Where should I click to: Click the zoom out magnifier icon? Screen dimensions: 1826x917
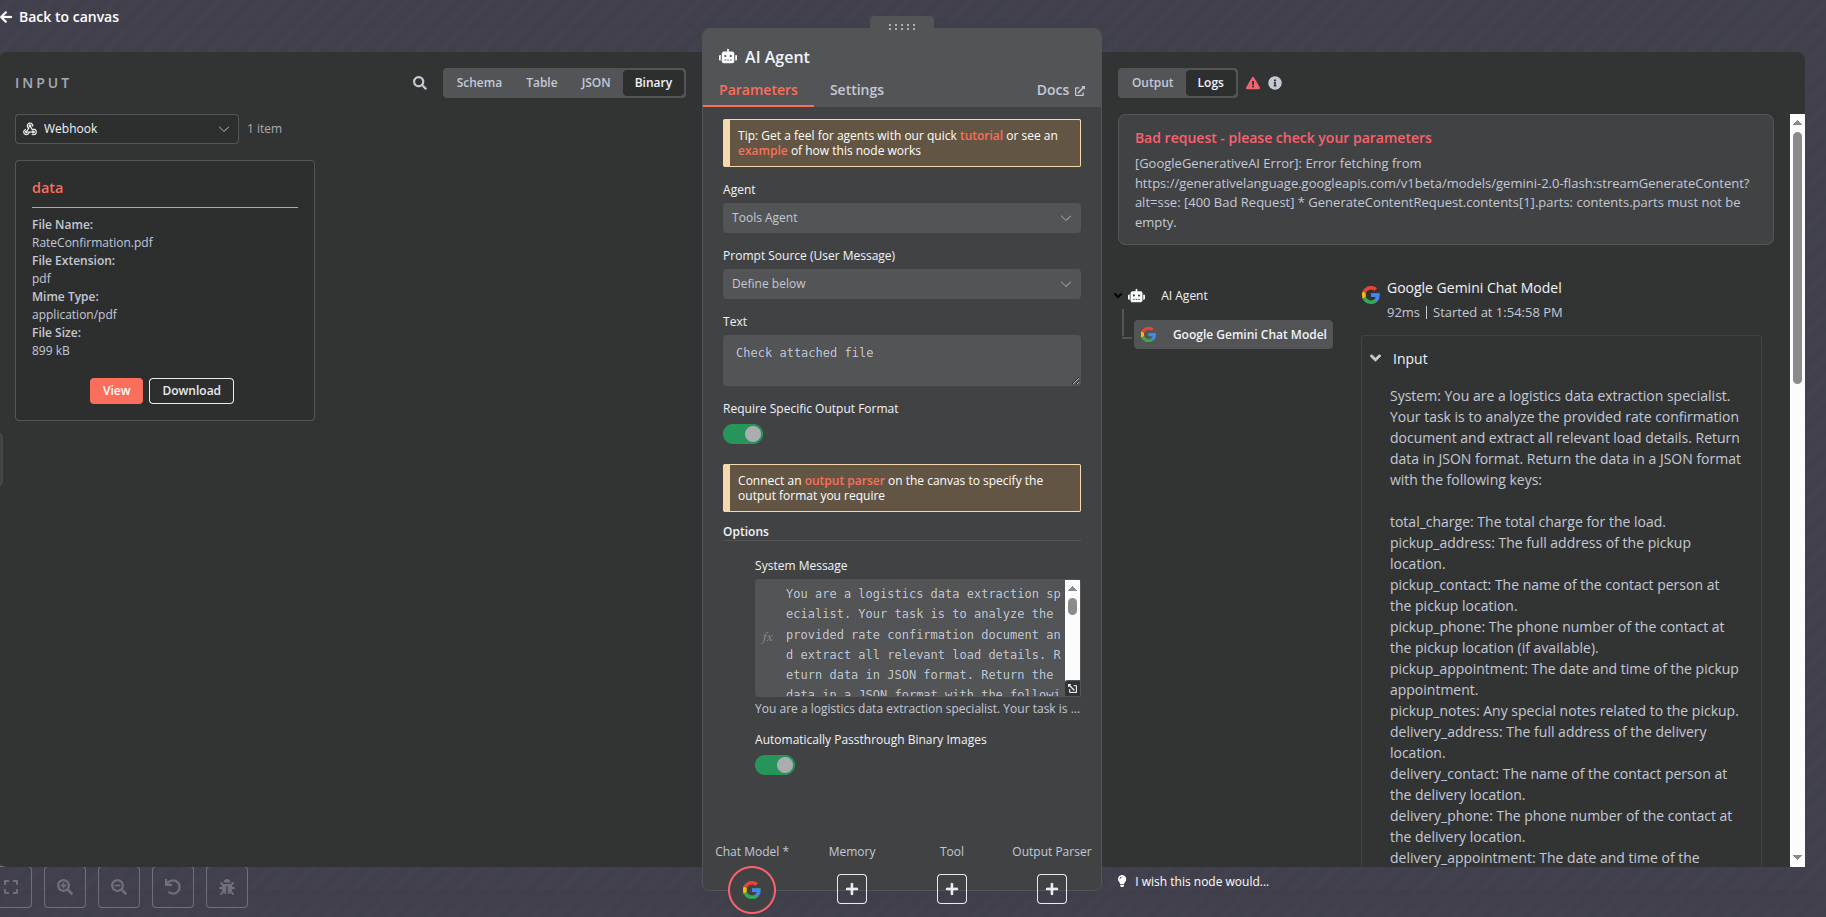click(x=119, y=887)
